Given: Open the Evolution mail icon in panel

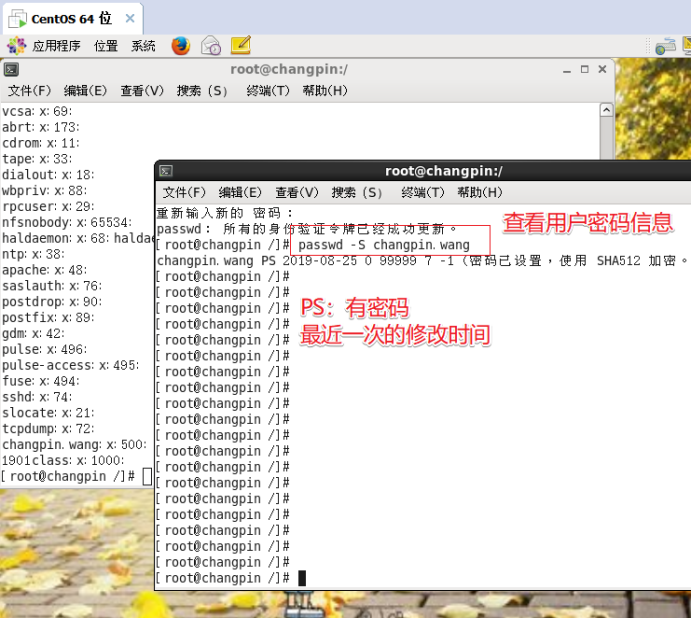Looking at the screenshot, I should [x=211, y=45].
